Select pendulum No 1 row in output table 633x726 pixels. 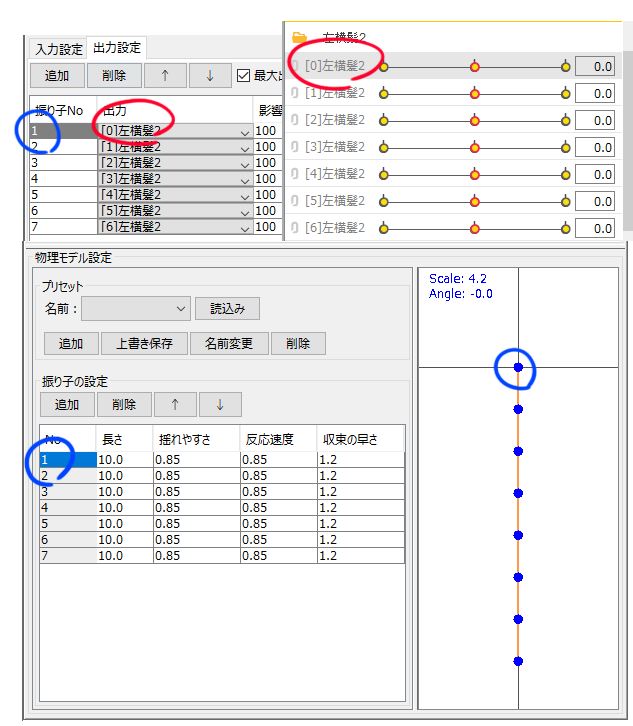pyautogui.click(x=63, y=131)
